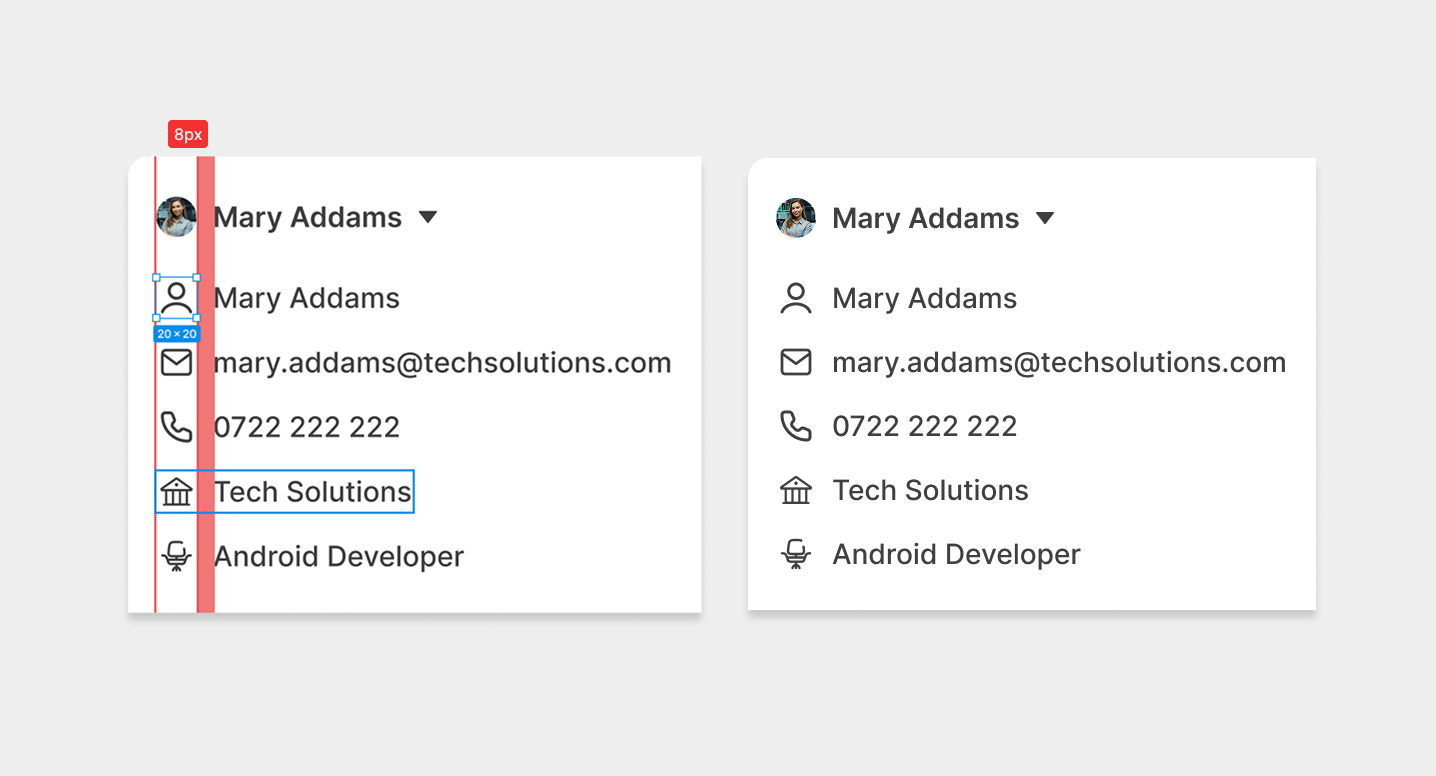Click the office chair icon in left card
This screenshot has width=1436, height=776.
(176, 556)
